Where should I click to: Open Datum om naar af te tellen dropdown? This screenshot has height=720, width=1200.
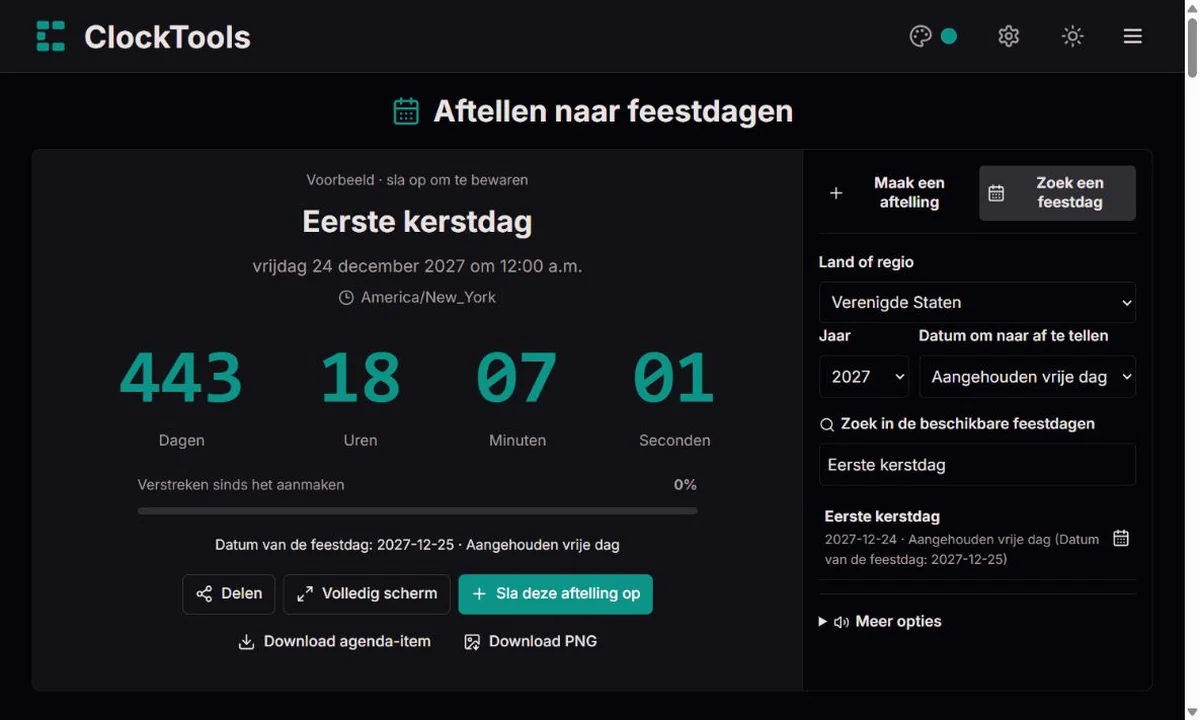1027,377
